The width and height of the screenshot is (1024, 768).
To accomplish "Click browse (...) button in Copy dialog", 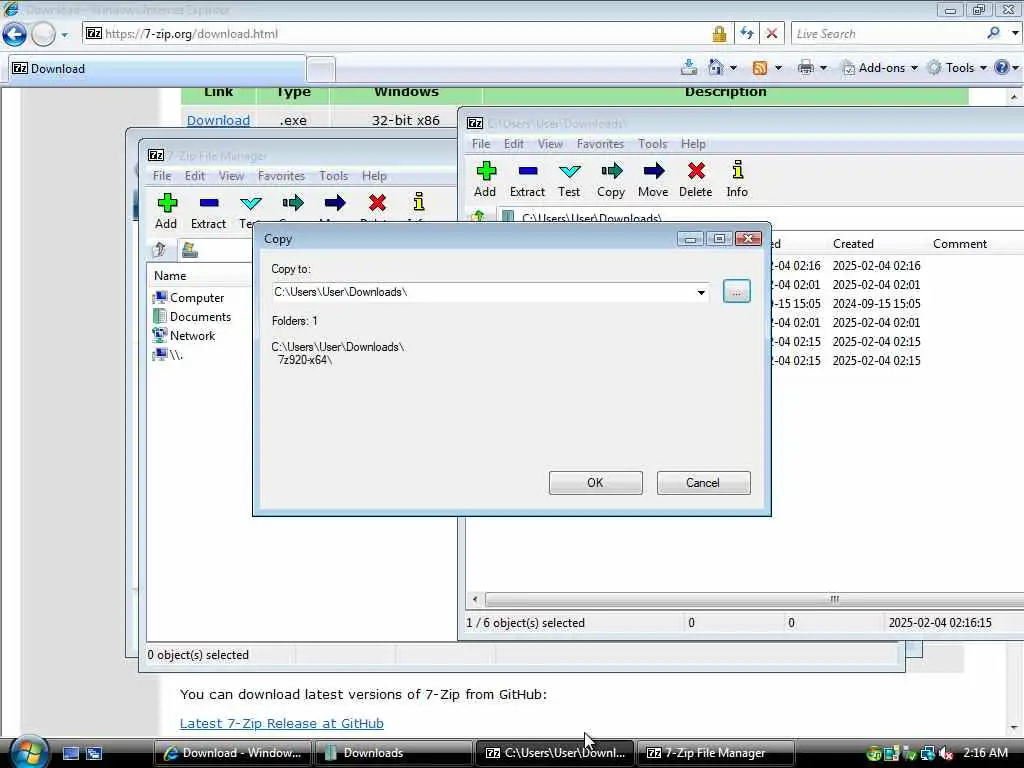I will [x=737, y=292].
